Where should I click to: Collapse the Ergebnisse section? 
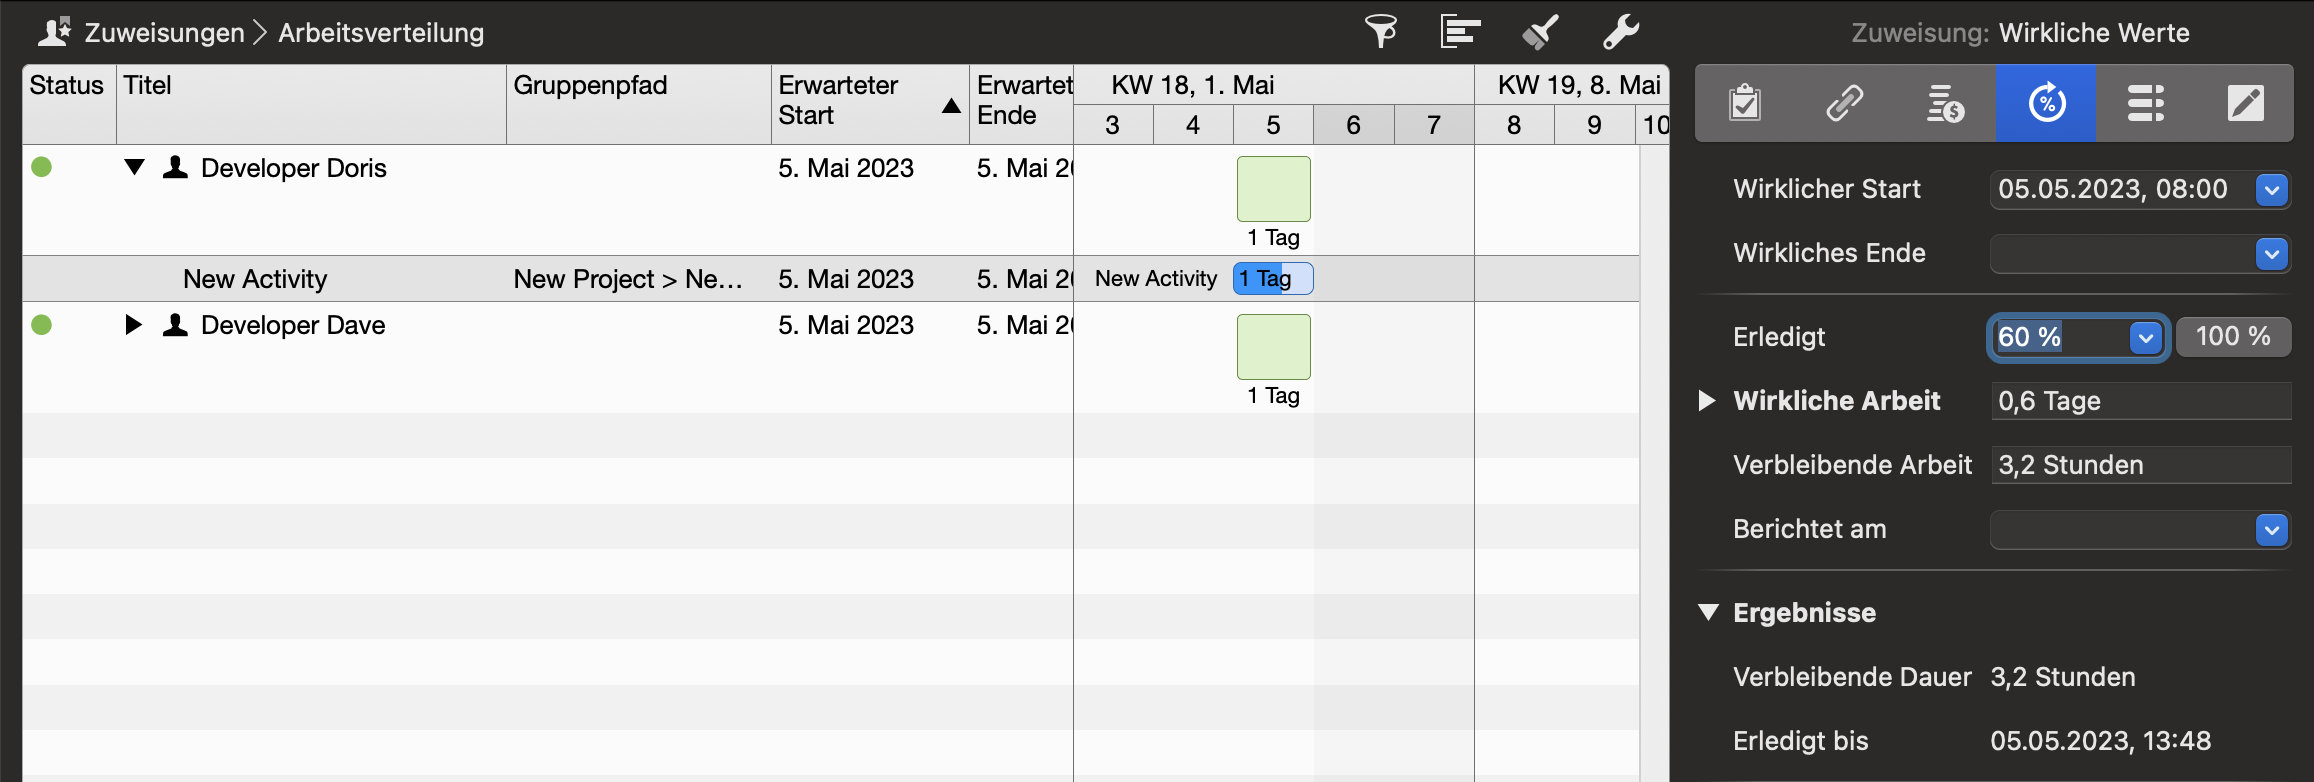(1708, 612)
